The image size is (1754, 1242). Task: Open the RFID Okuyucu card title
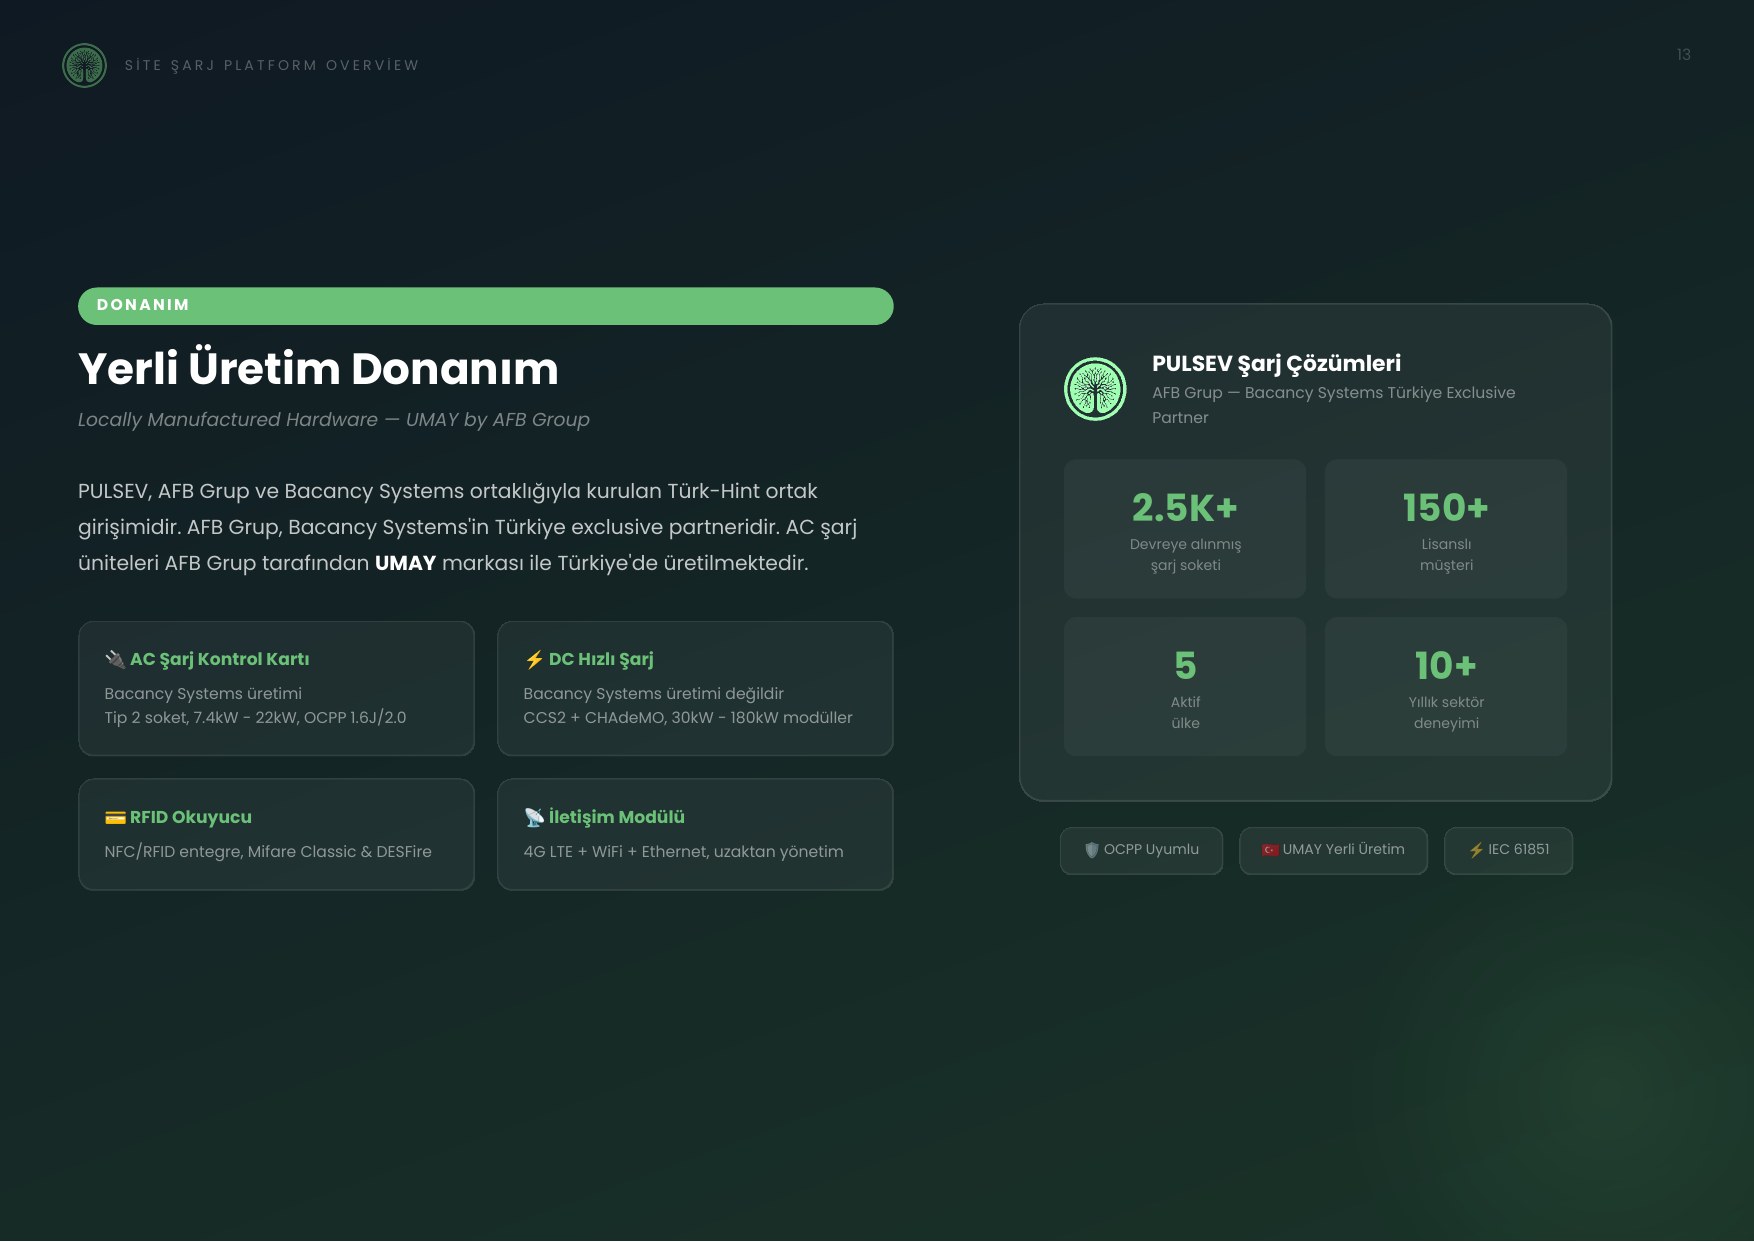(190, 817)
